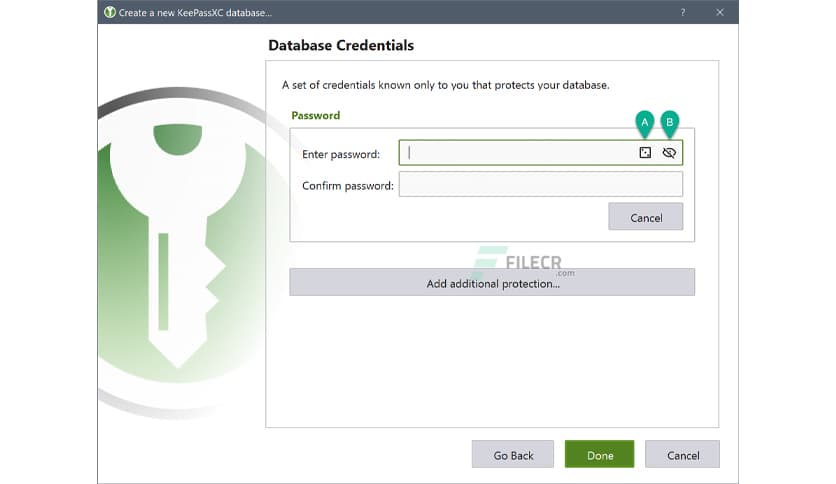Click the teal marker labeled A

[645, 124]
